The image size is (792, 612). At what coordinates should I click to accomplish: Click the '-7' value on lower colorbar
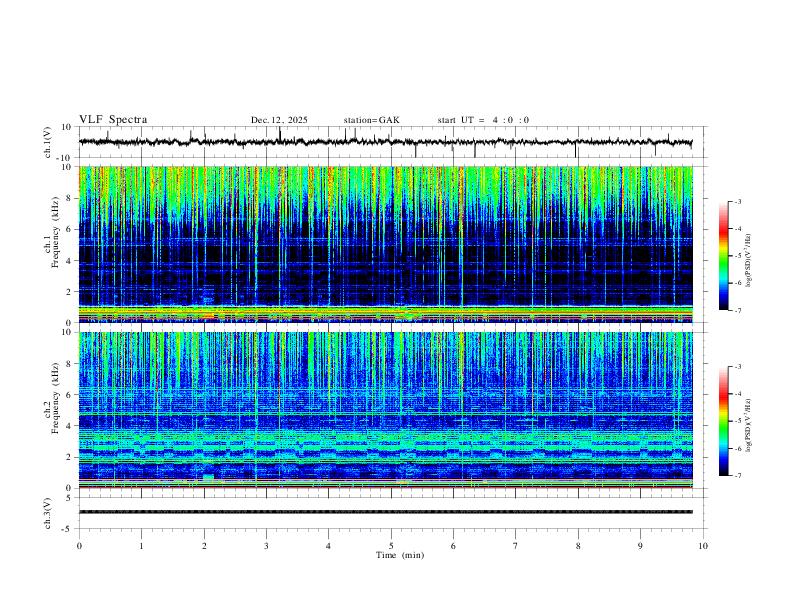tap(737, 476)
